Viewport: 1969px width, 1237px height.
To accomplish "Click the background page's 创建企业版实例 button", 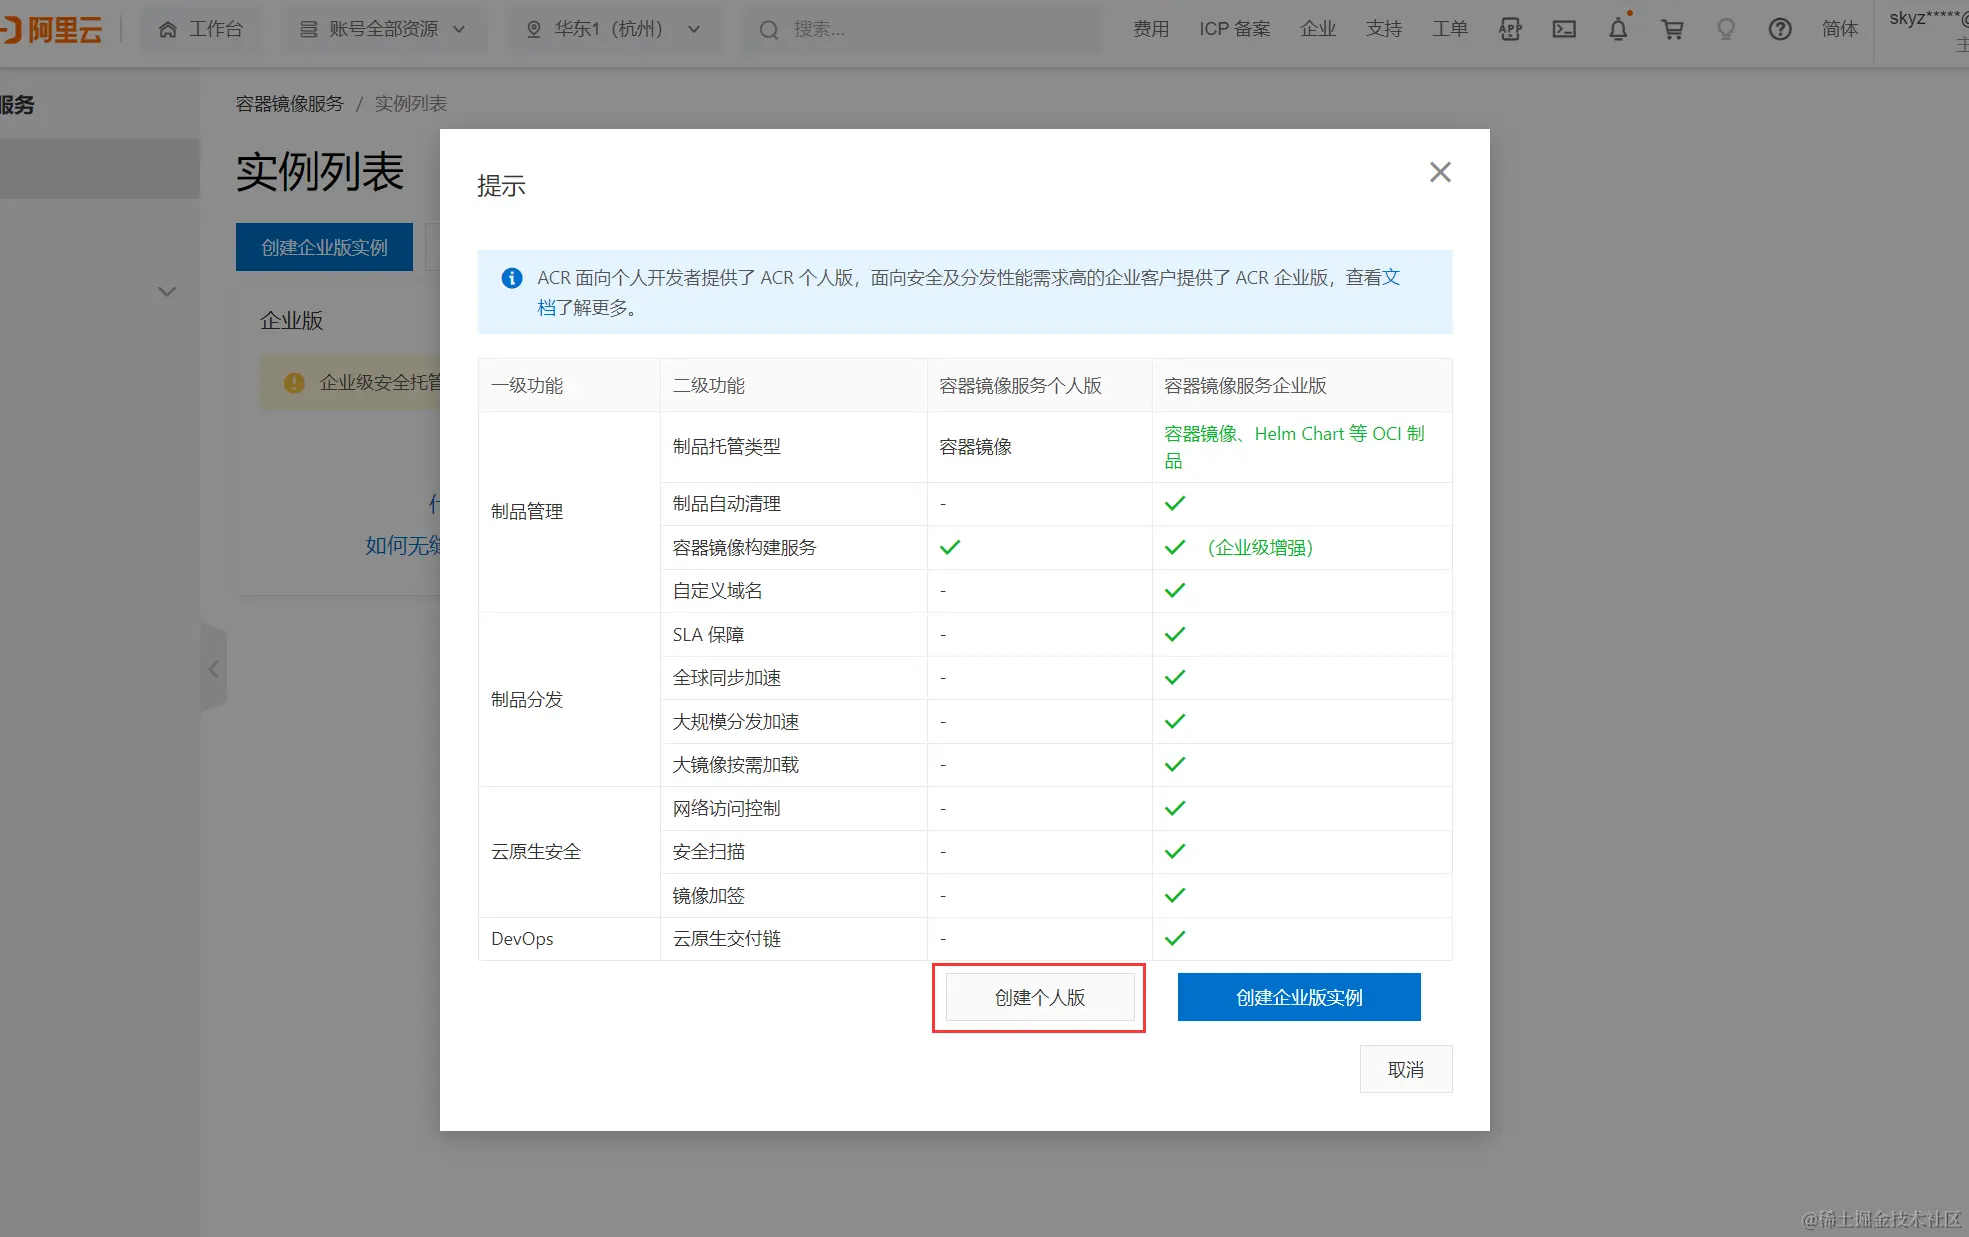I will (x=324, y=247).
